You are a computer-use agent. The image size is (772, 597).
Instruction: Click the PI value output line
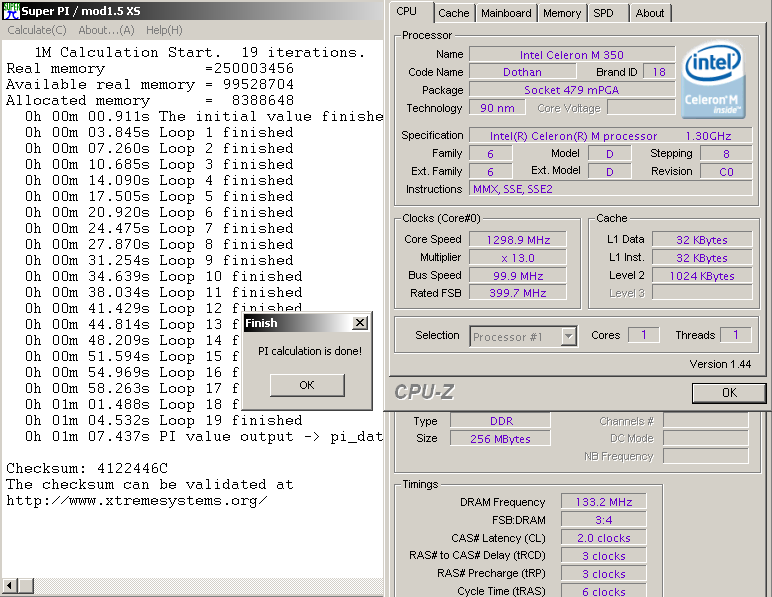pos(204,437)
